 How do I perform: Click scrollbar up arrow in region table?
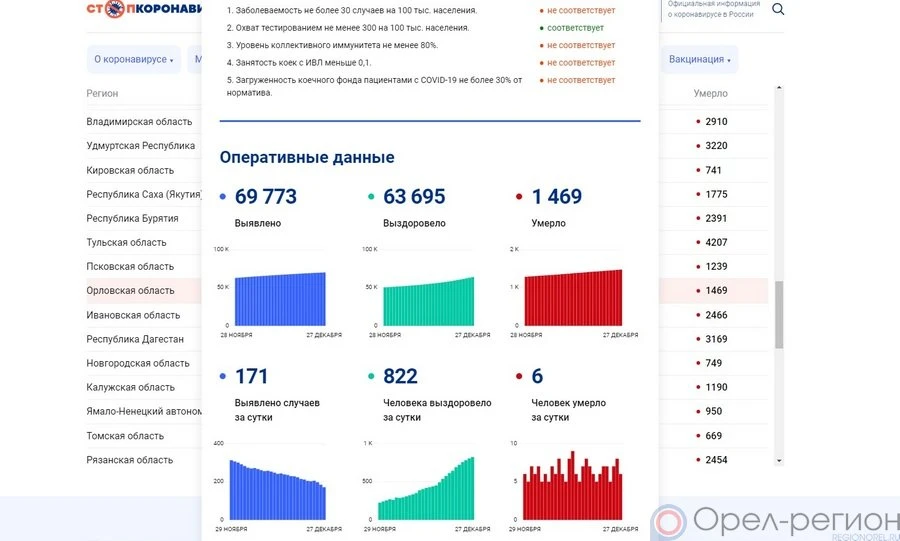click(x=779, y=88)
